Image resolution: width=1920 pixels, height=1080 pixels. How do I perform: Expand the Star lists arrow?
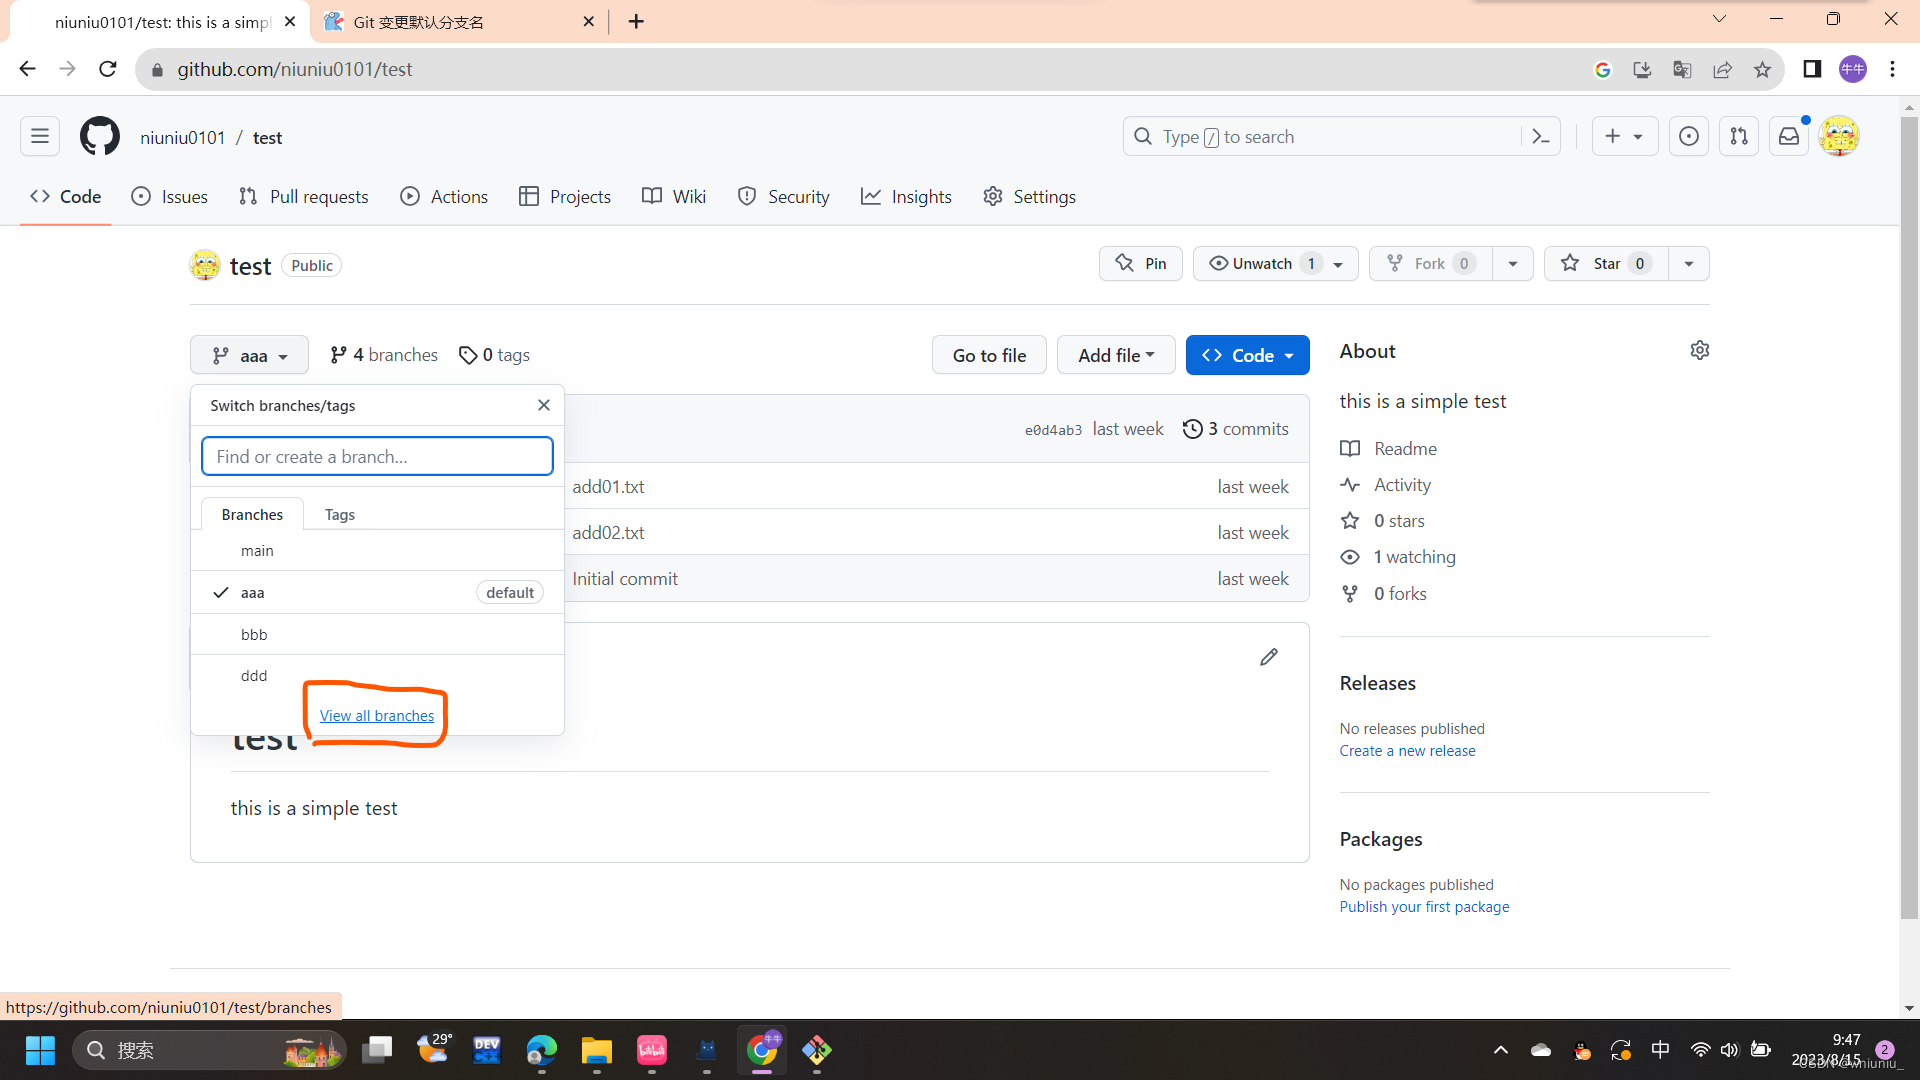1688,264
